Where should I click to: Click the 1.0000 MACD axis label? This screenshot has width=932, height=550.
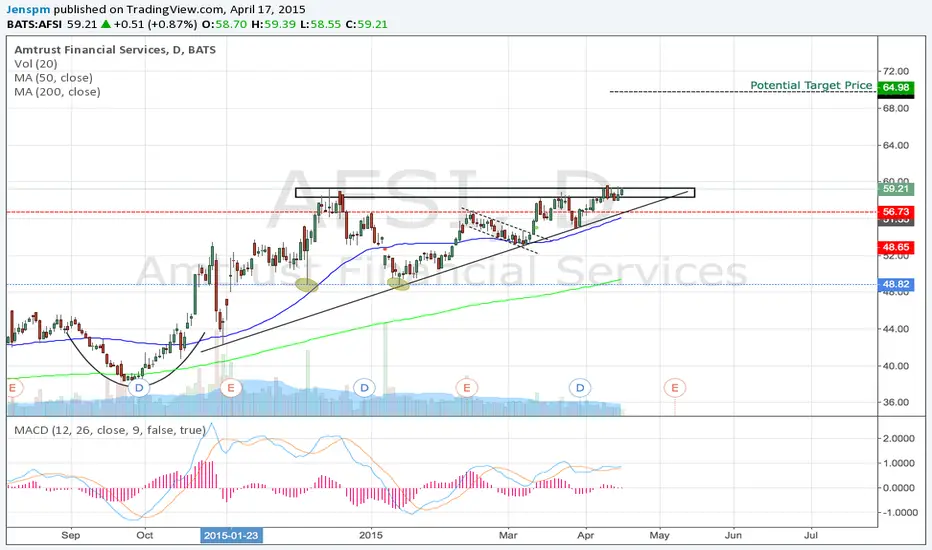click(899, 463)
